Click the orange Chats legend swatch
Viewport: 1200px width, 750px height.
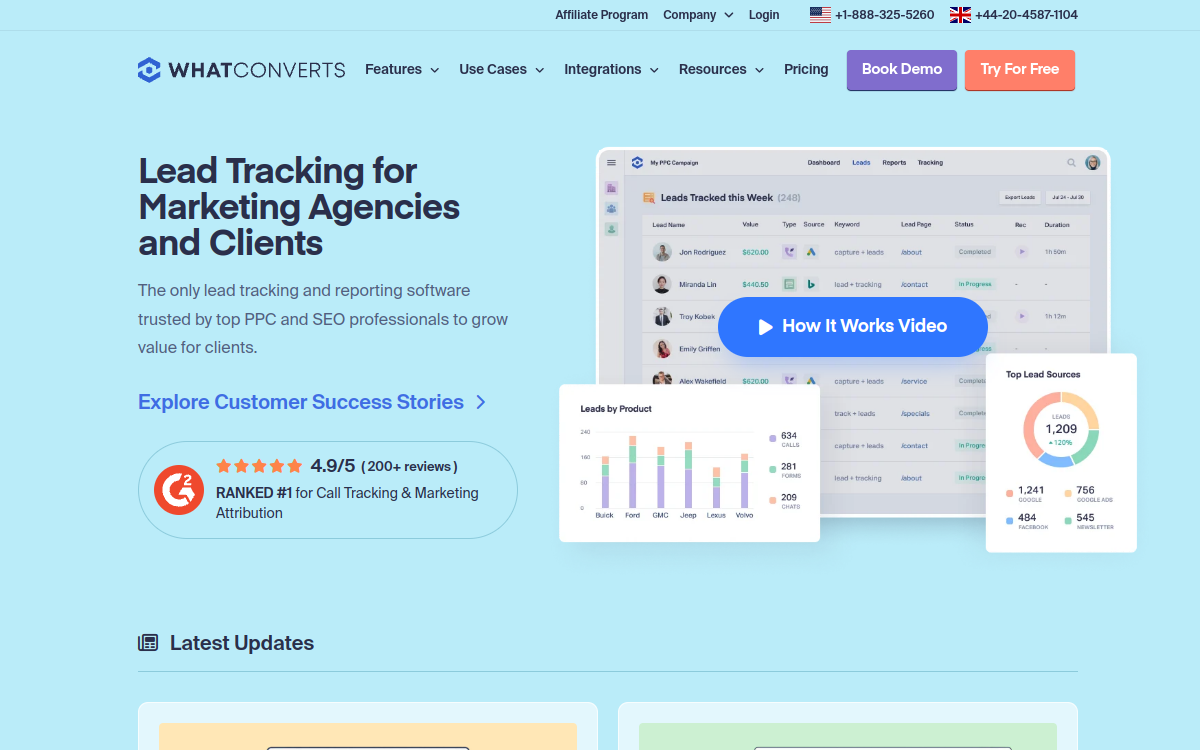[773, 500]
